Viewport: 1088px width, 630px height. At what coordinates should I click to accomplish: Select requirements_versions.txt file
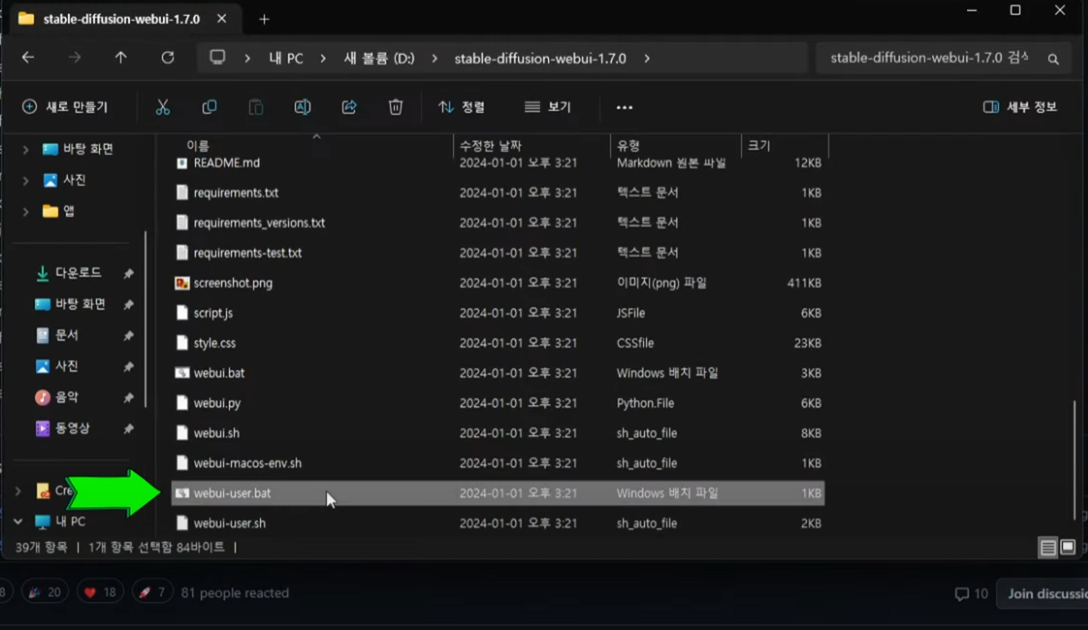498,223
